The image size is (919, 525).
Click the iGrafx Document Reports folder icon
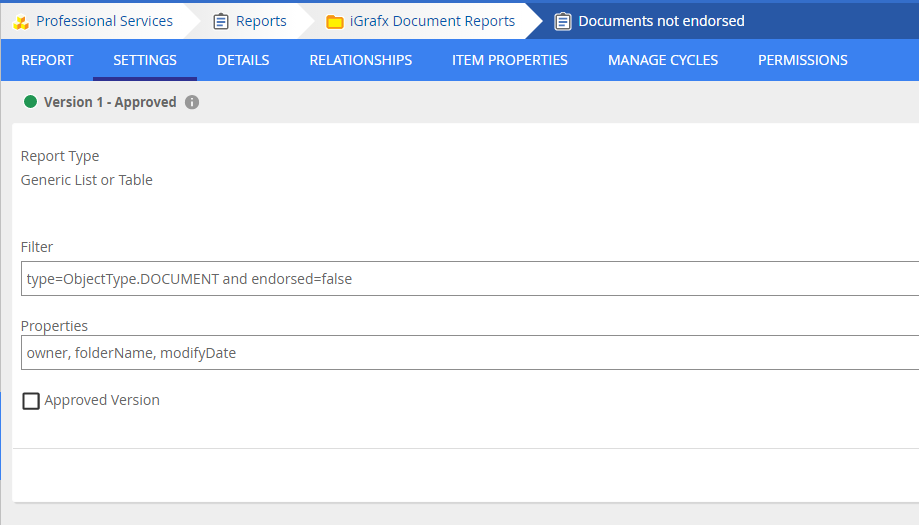pos(335,22)
